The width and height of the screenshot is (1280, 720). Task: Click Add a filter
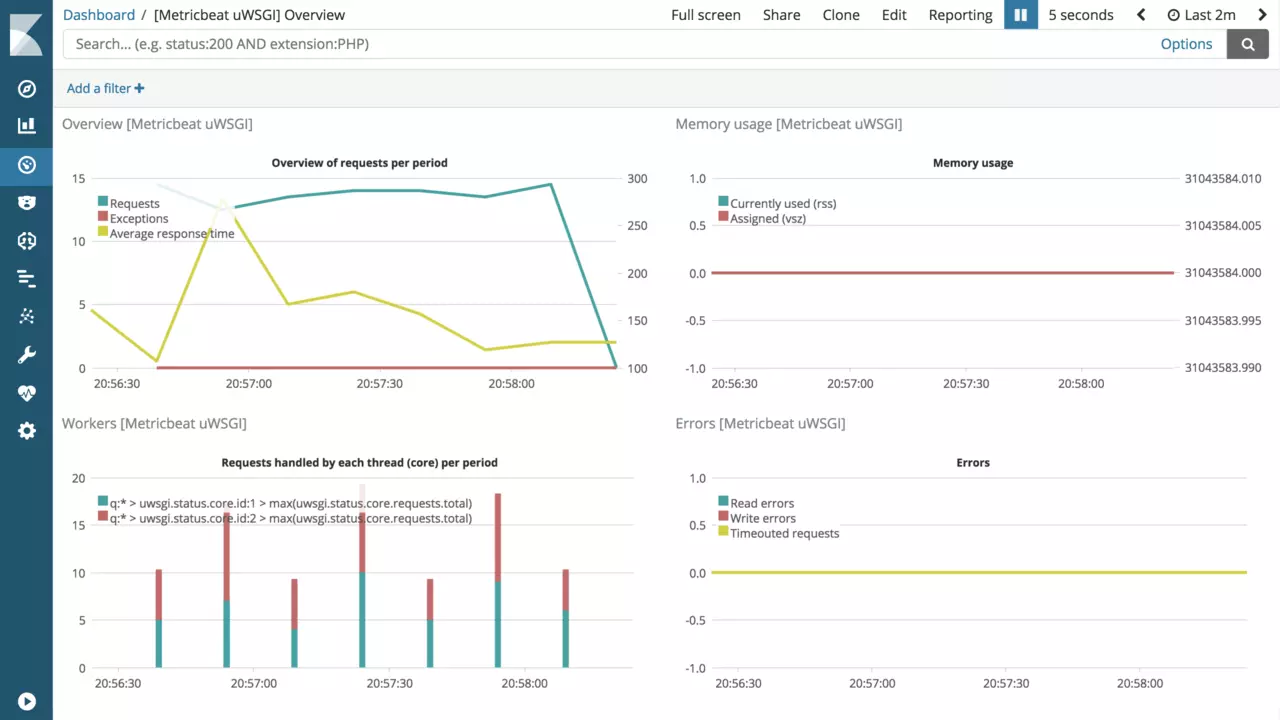click(105, 88)
